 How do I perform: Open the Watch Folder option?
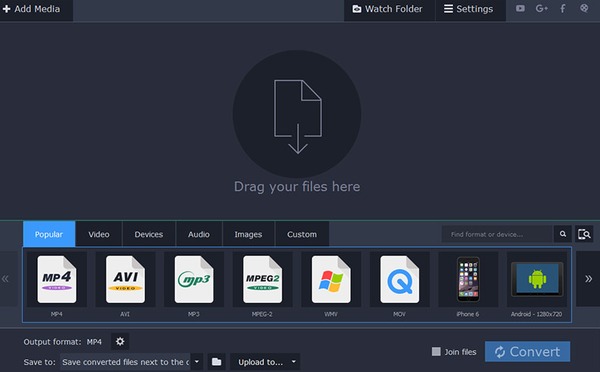[389, 9]
